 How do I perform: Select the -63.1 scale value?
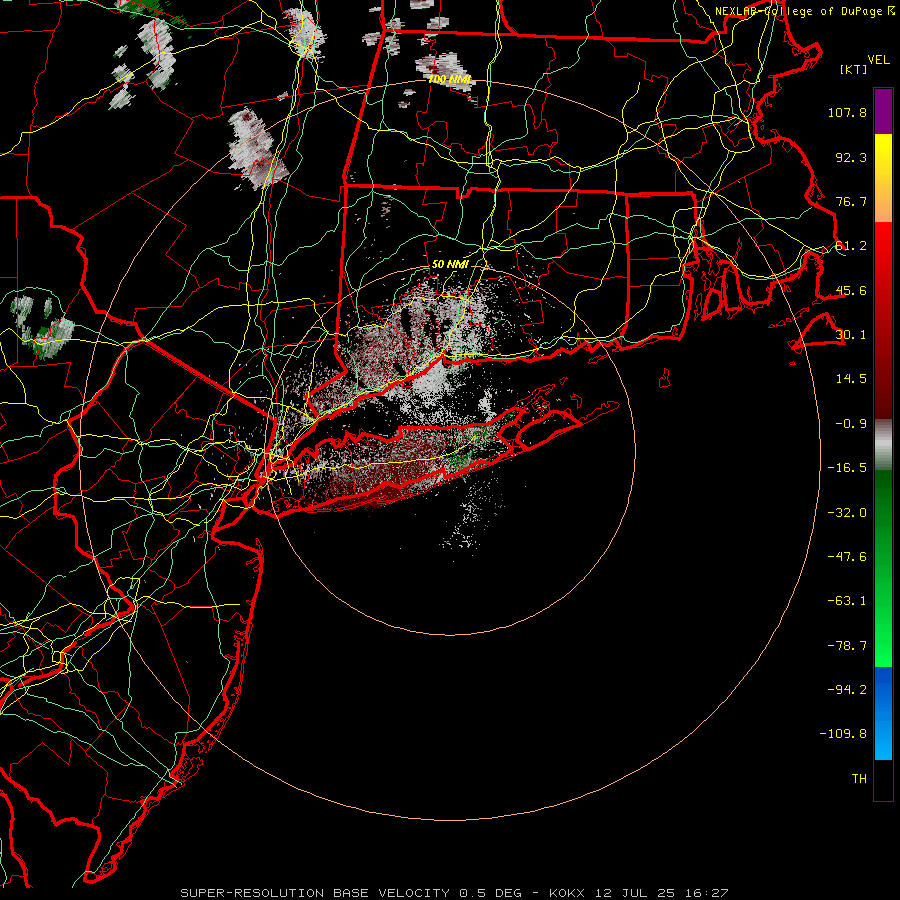847,601
